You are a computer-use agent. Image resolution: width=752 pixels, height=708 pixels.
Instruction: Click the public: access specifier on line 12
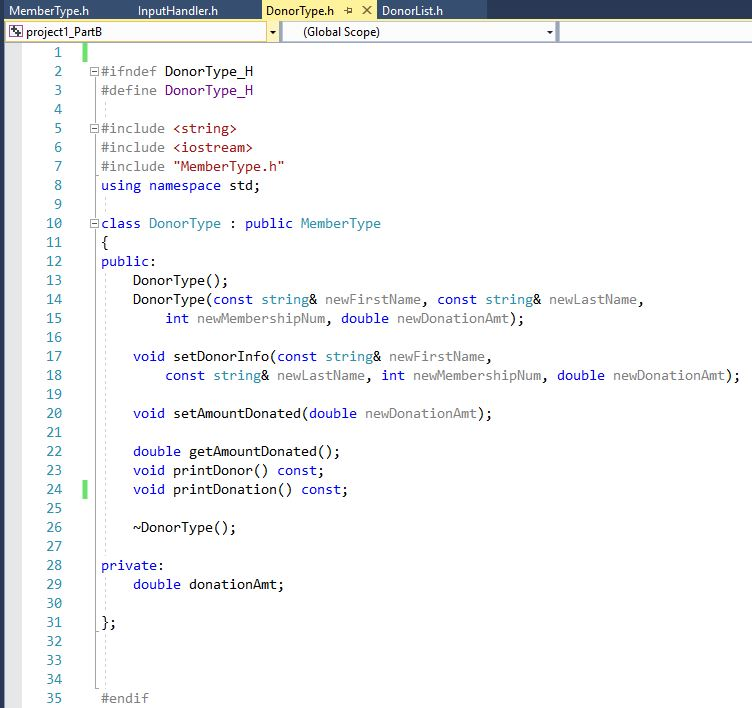click(128, 261)
